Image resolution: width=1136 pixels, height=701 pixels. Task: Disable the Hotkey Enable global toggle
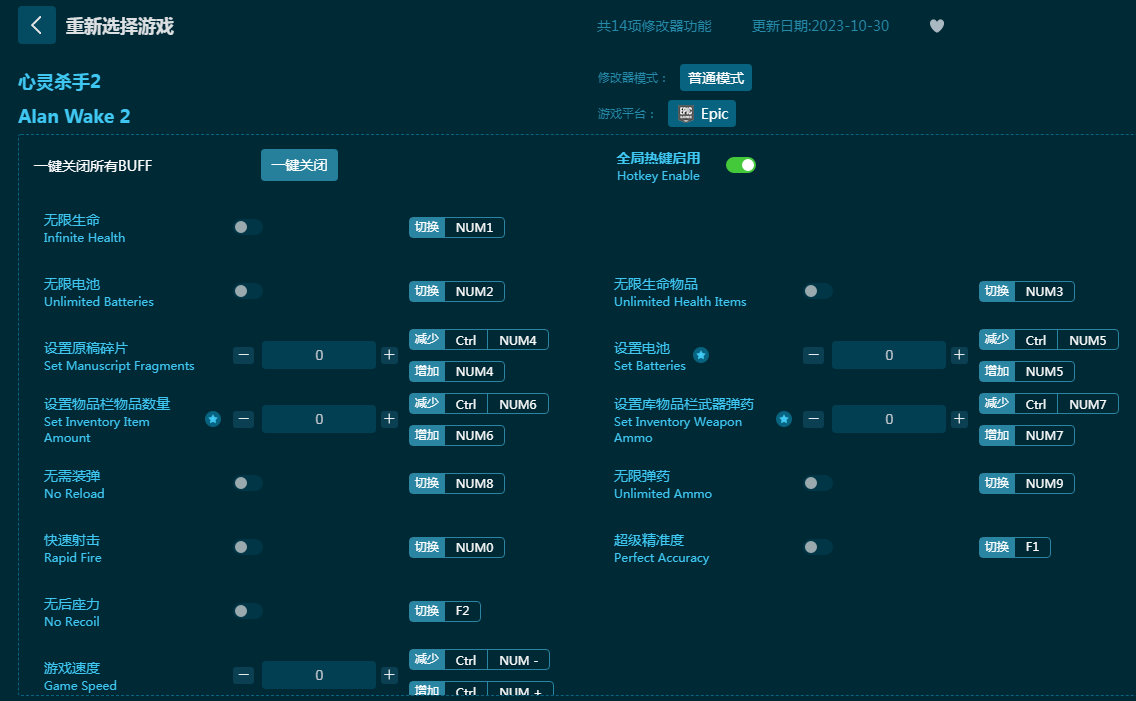pos(740,165)
